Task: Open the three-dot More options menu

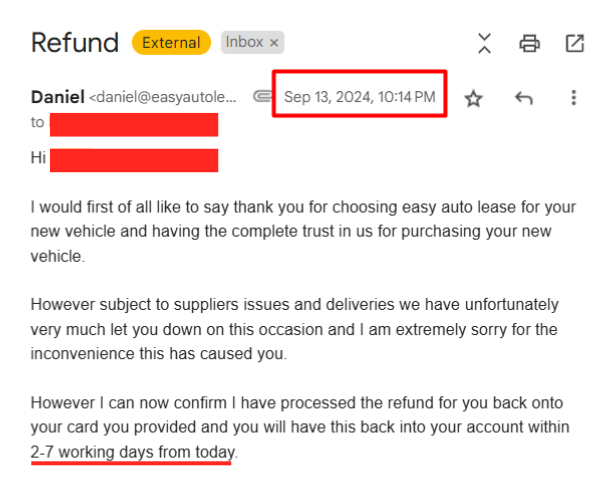Action: click(x=573, y=98)
